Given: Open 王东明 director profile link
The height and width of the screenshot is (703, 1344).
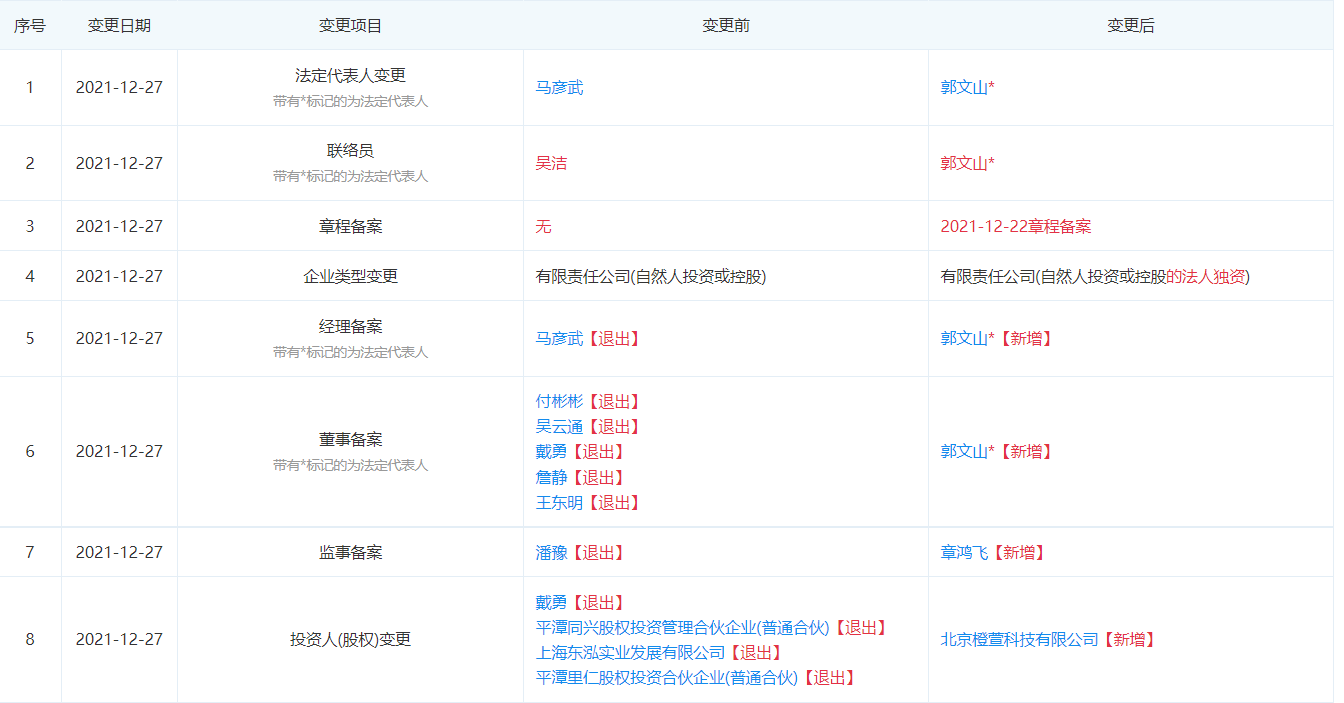Looking at the screenshot, I should point(559,502).
